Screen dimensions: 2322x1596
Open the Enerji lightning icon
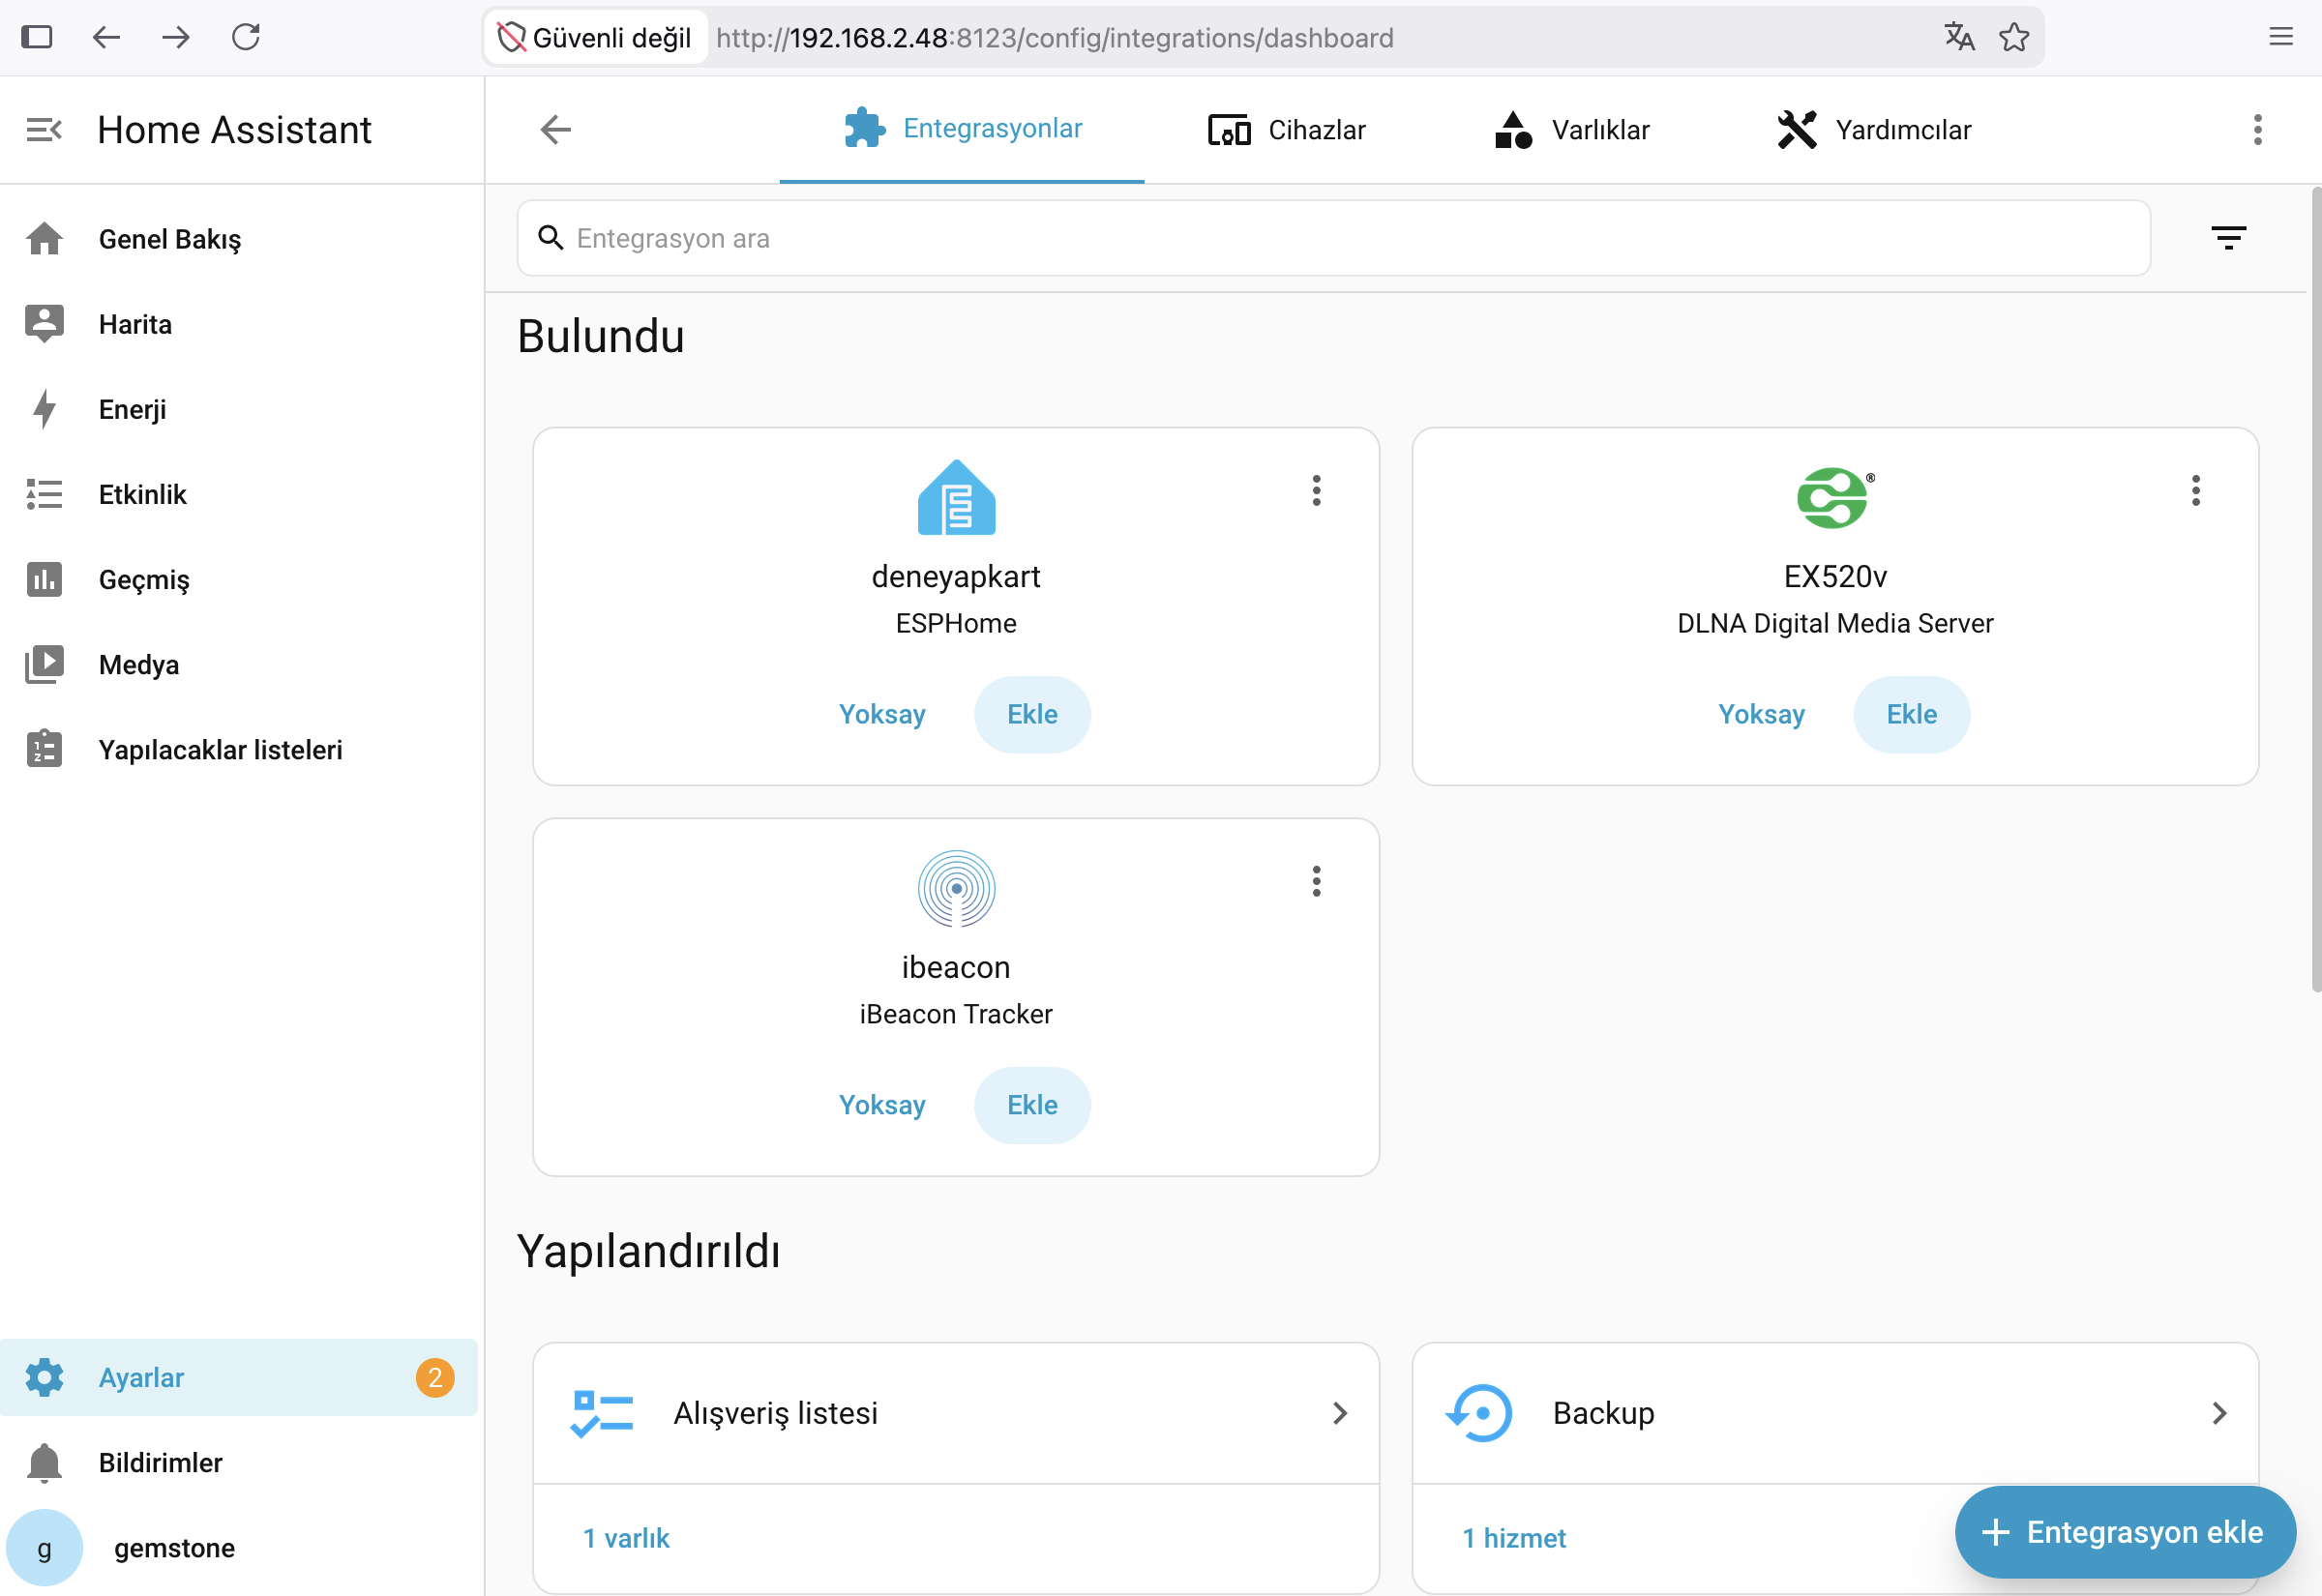click(44, 409)
